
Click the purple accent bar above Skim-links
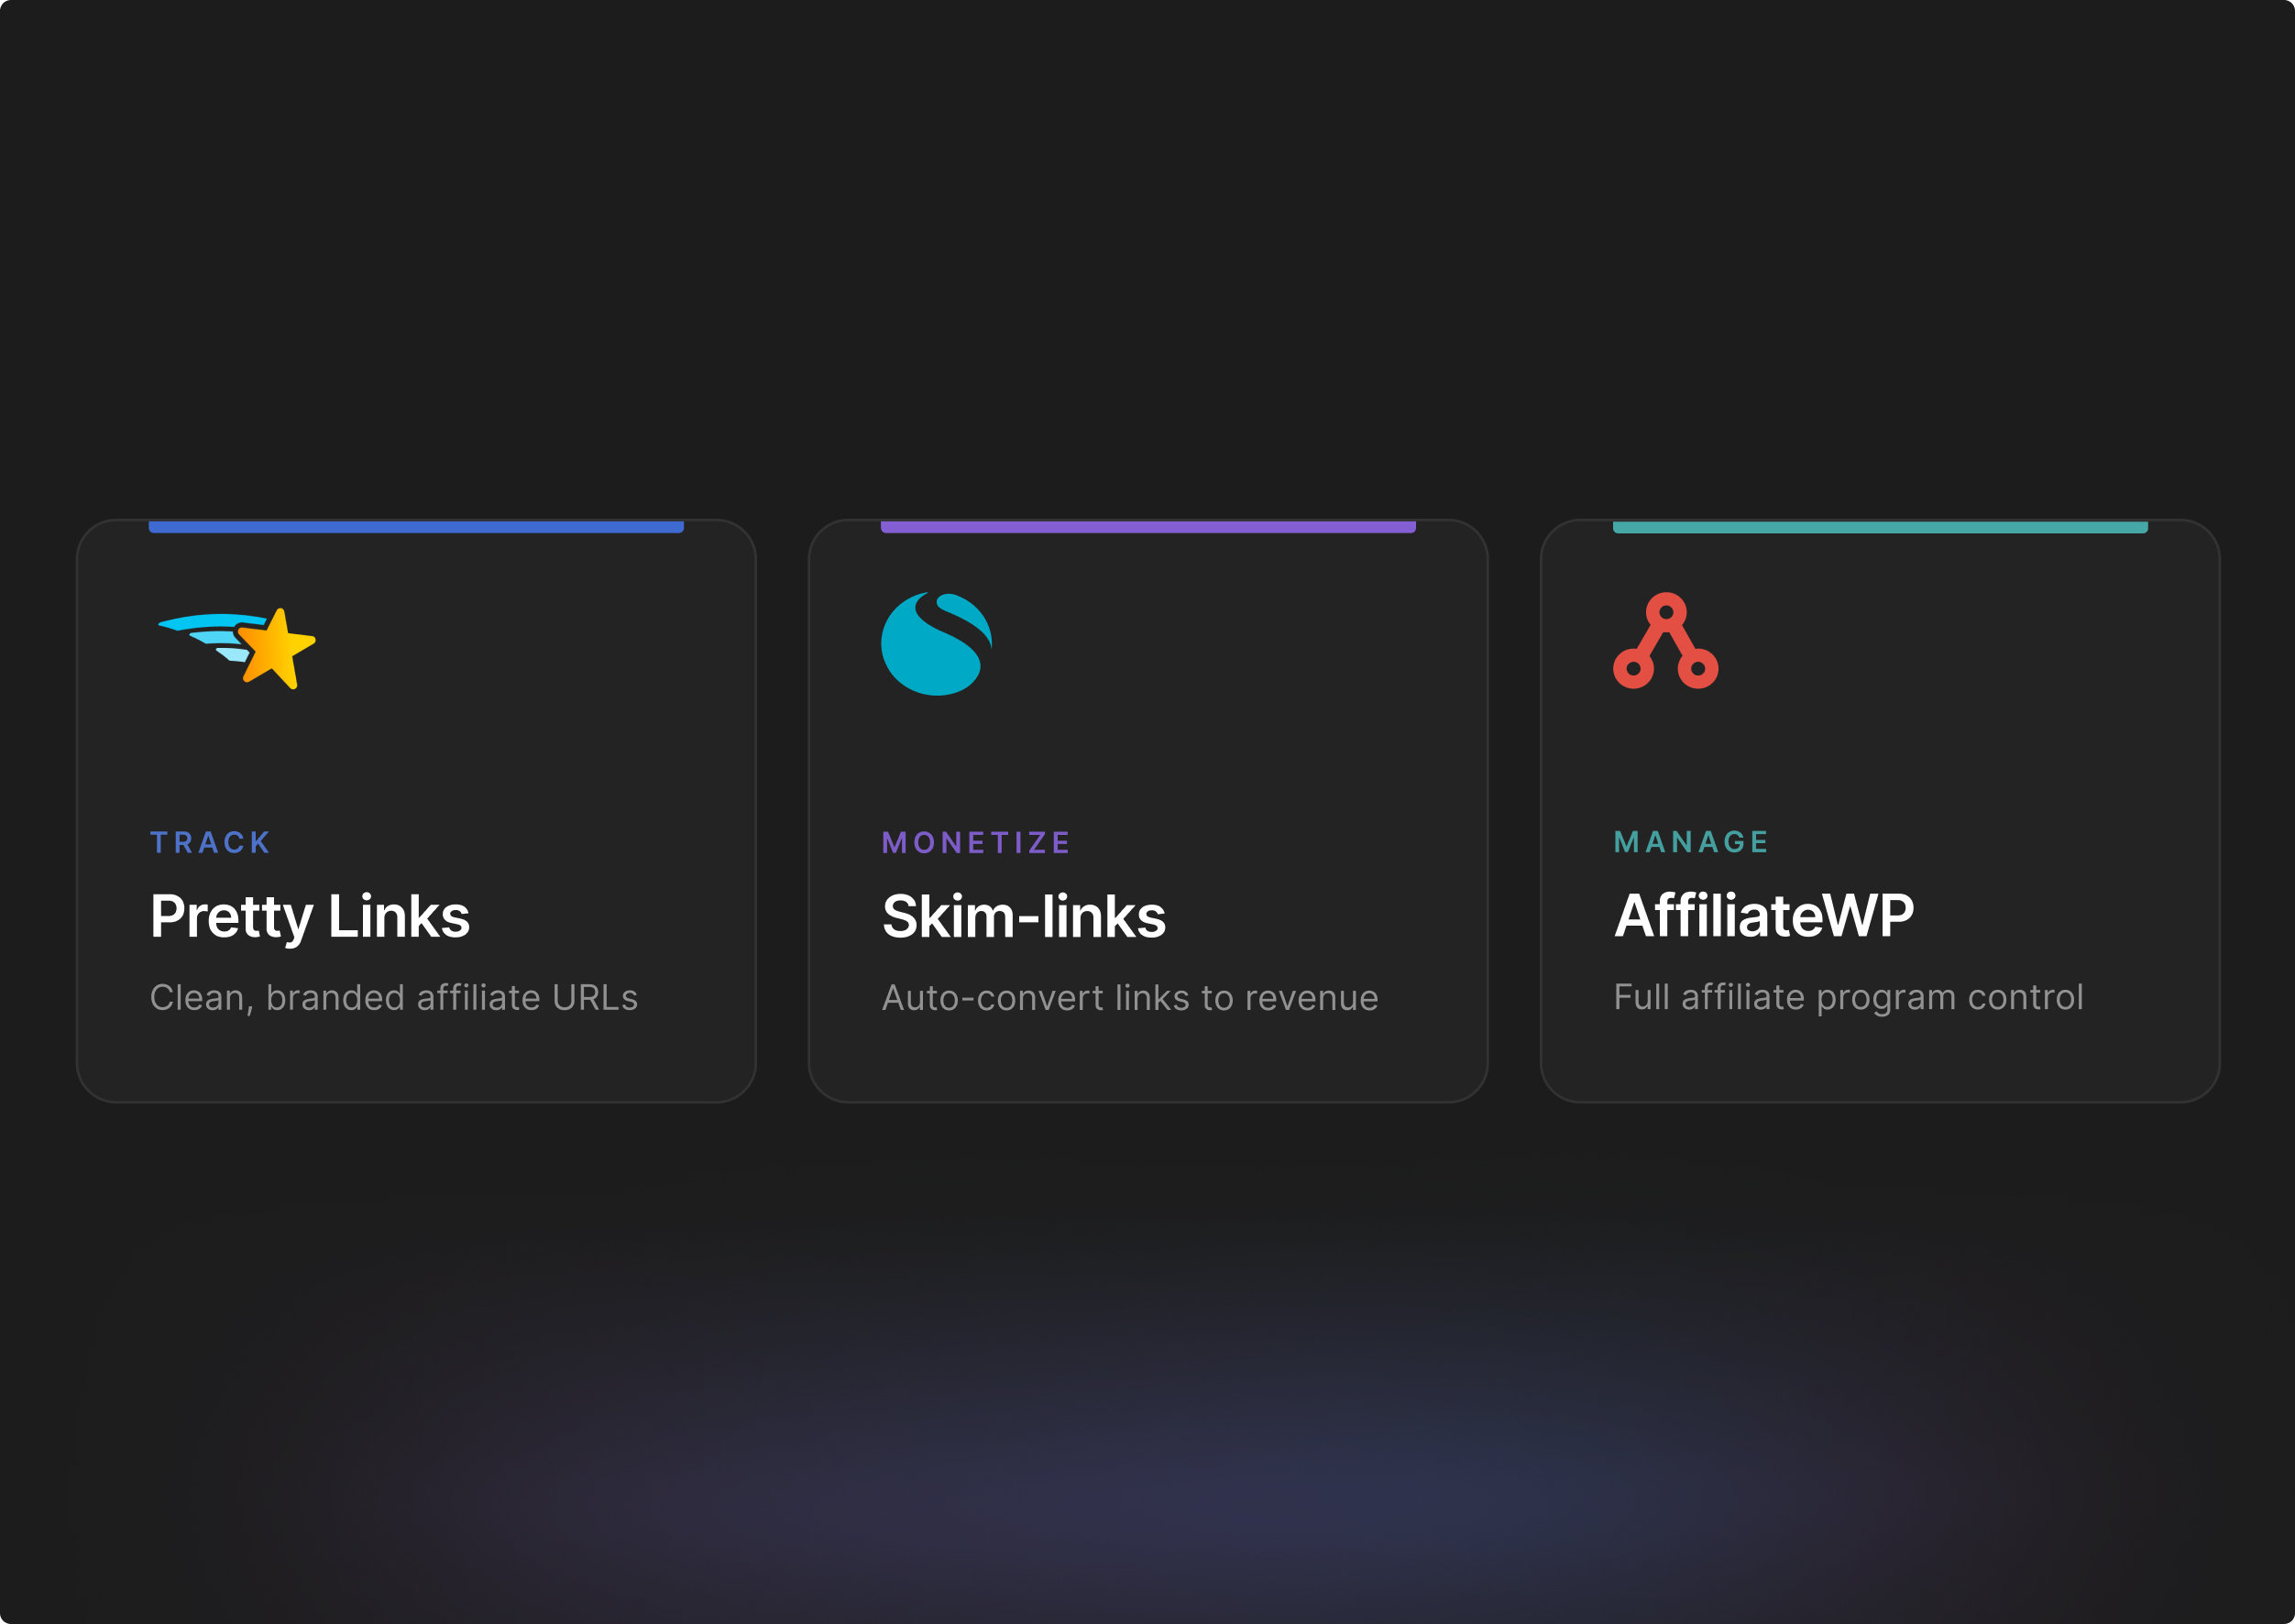click(1148, 525)
